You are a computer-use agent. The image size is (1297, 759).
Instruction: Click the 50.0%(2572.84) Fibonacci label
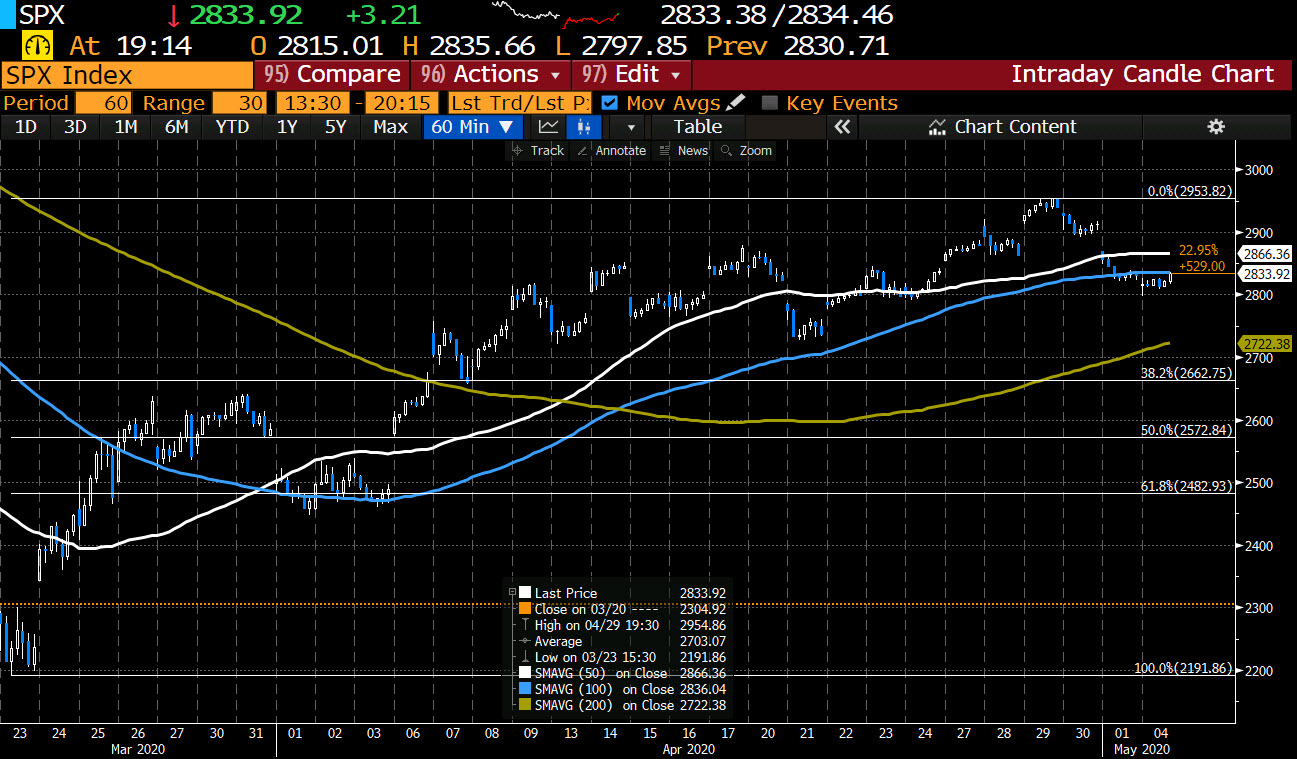[x=1185, y=430]
